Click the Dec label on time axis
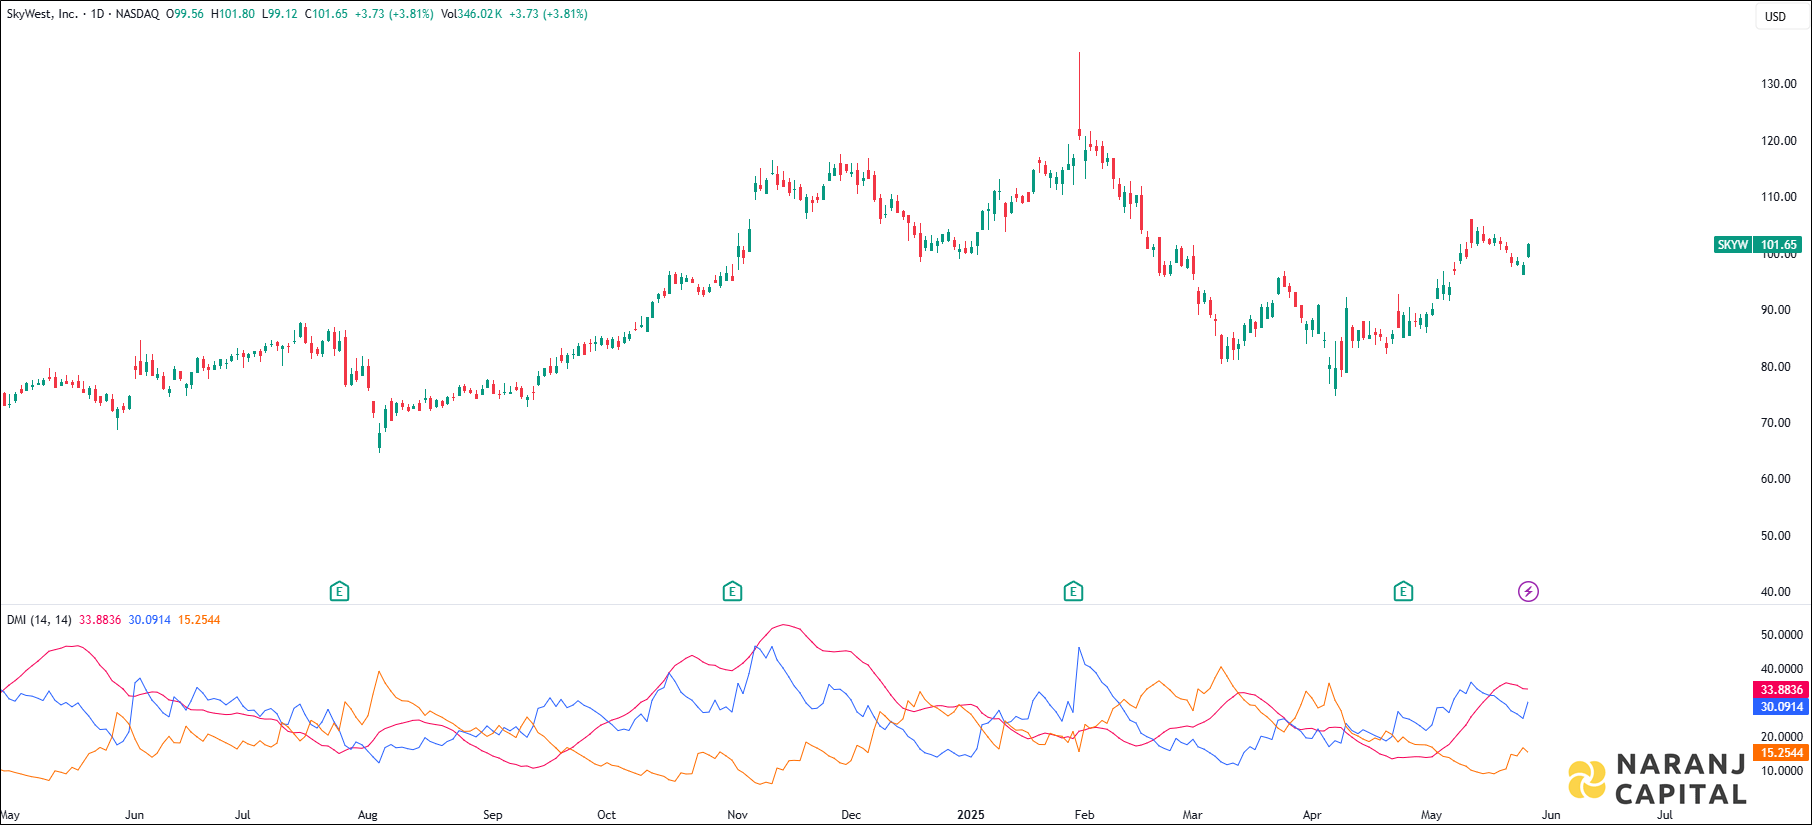Viewport: 1812px width, 825px height. (x=851, y=815)
